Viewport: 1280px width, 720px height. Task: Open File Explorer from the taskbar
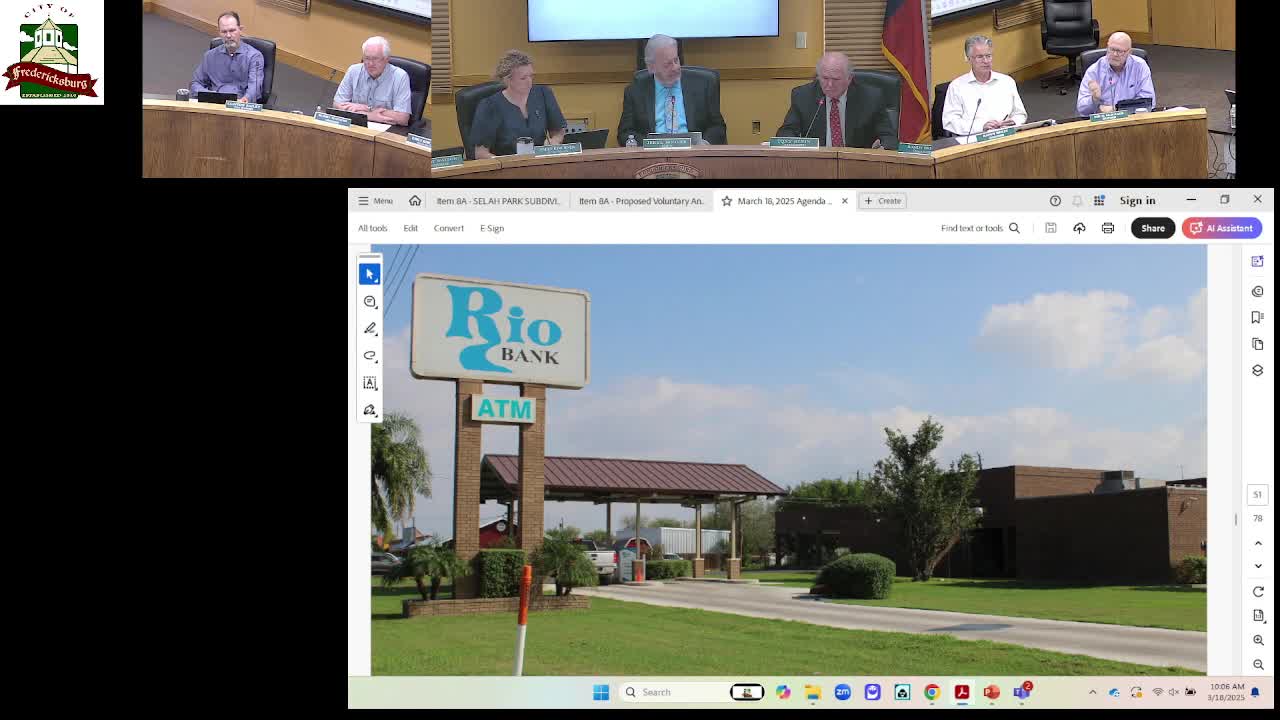[x=813, y=692]
